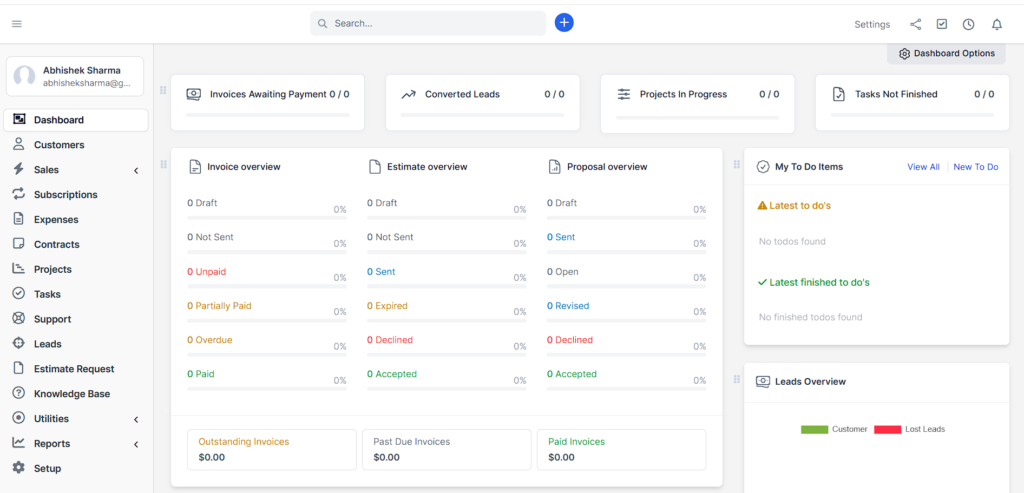Open the clock timer icon
Viewport: 1024px width, 493px height.
968,24
